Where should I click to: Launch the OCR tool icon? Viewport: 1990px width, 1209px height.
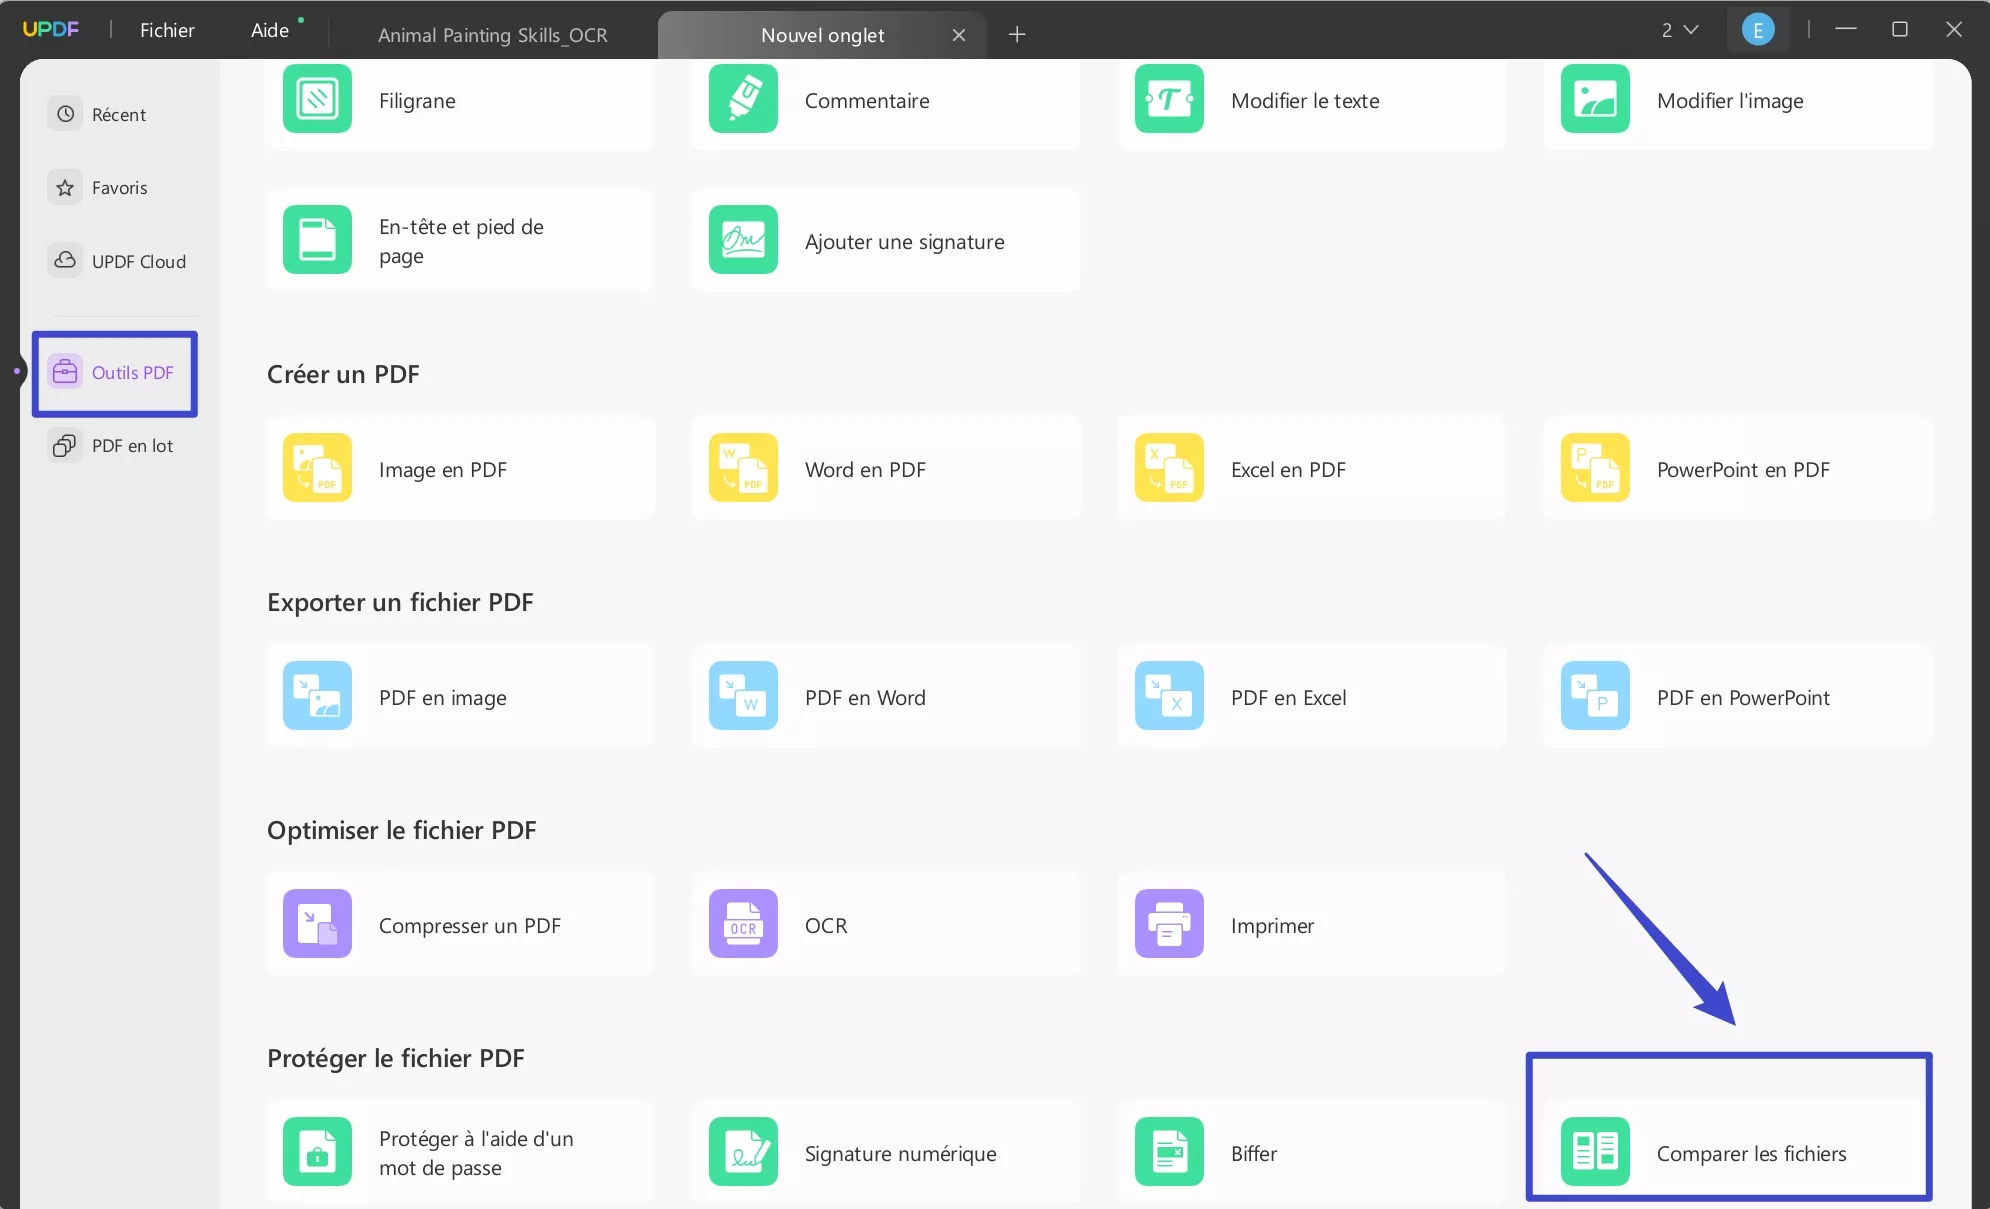point(743,923)
